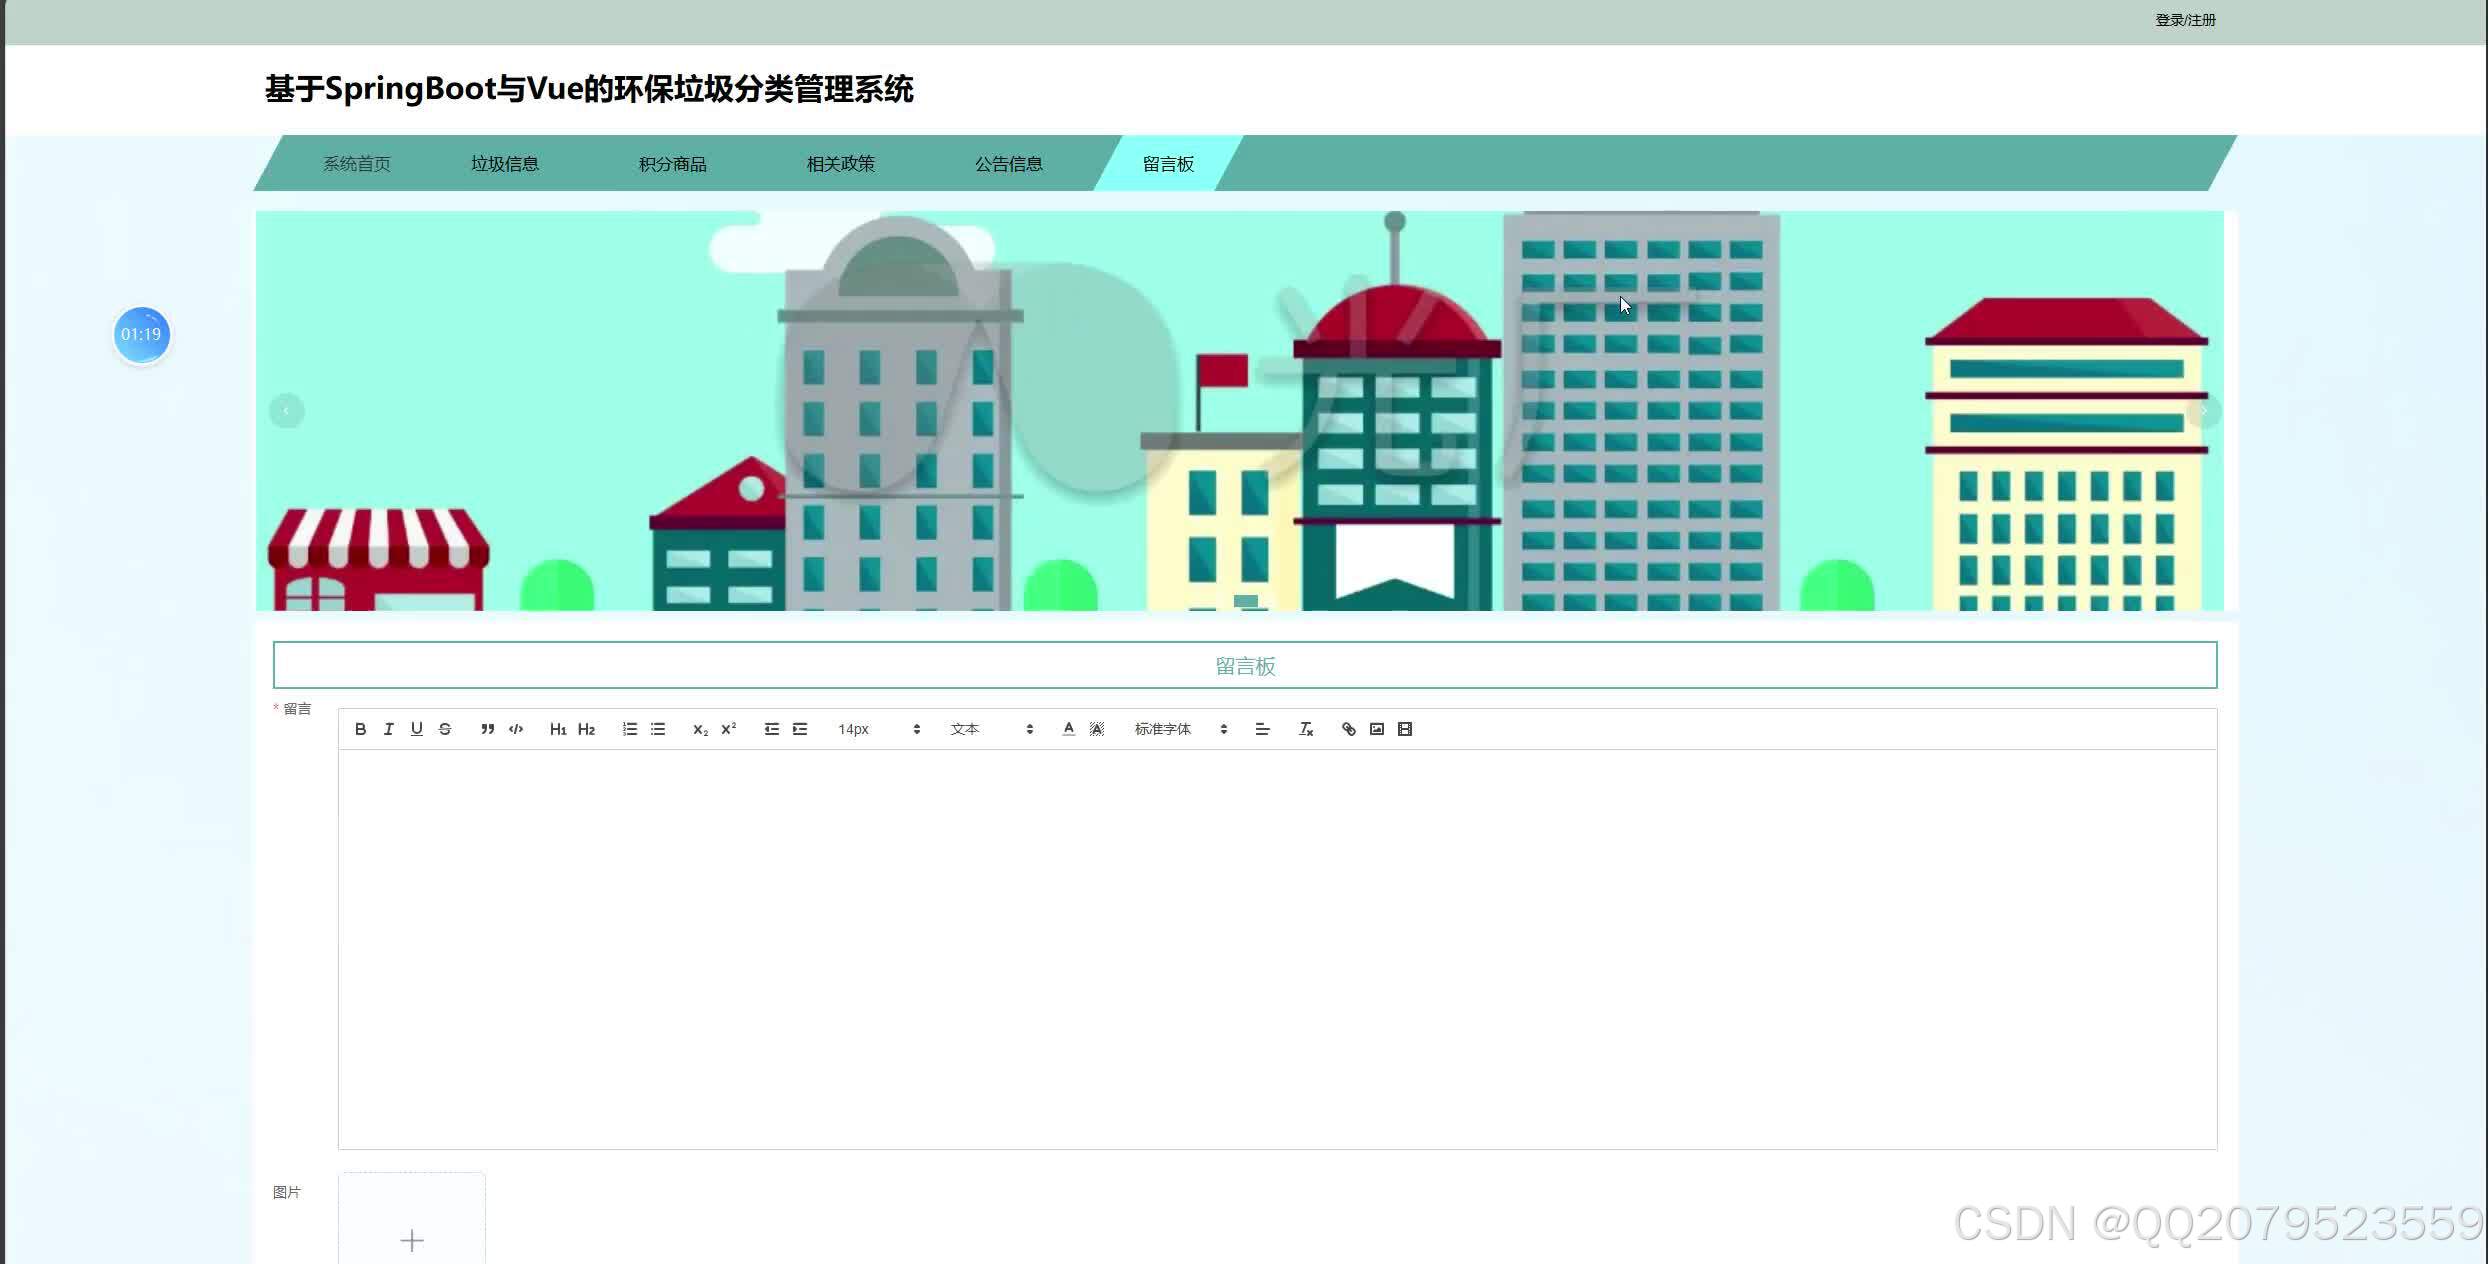This screenshot has height=1264, width=2488.
Task: Open the 公告信息 tab
Action: pyautogui.click(x=1009, y=163)
